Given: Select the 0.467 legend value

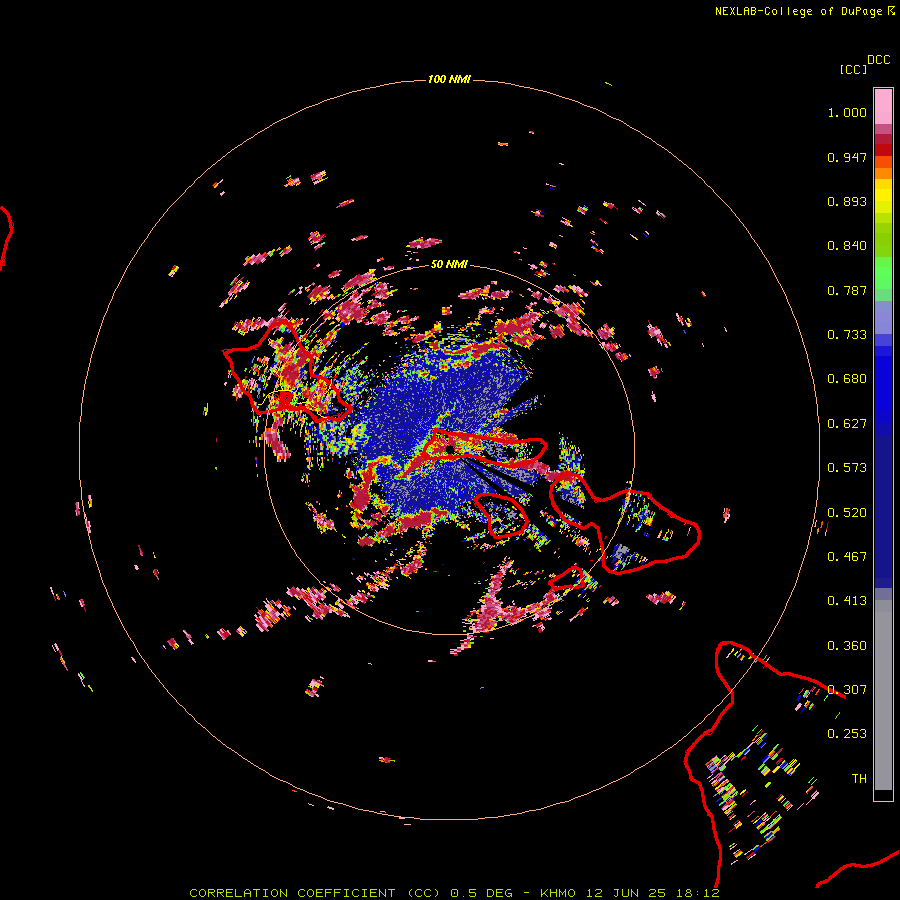Looking at the screenshot, I should click(x=847, y=557).
